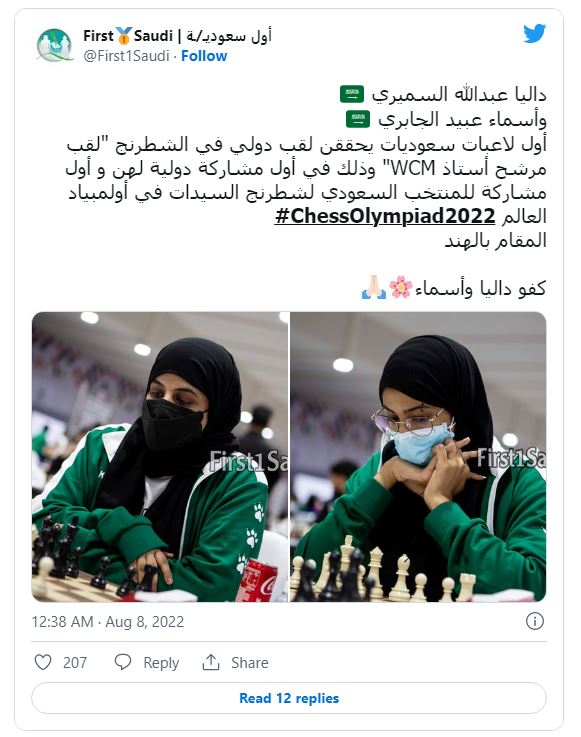Click the Reply text label

tap(161, 663)
